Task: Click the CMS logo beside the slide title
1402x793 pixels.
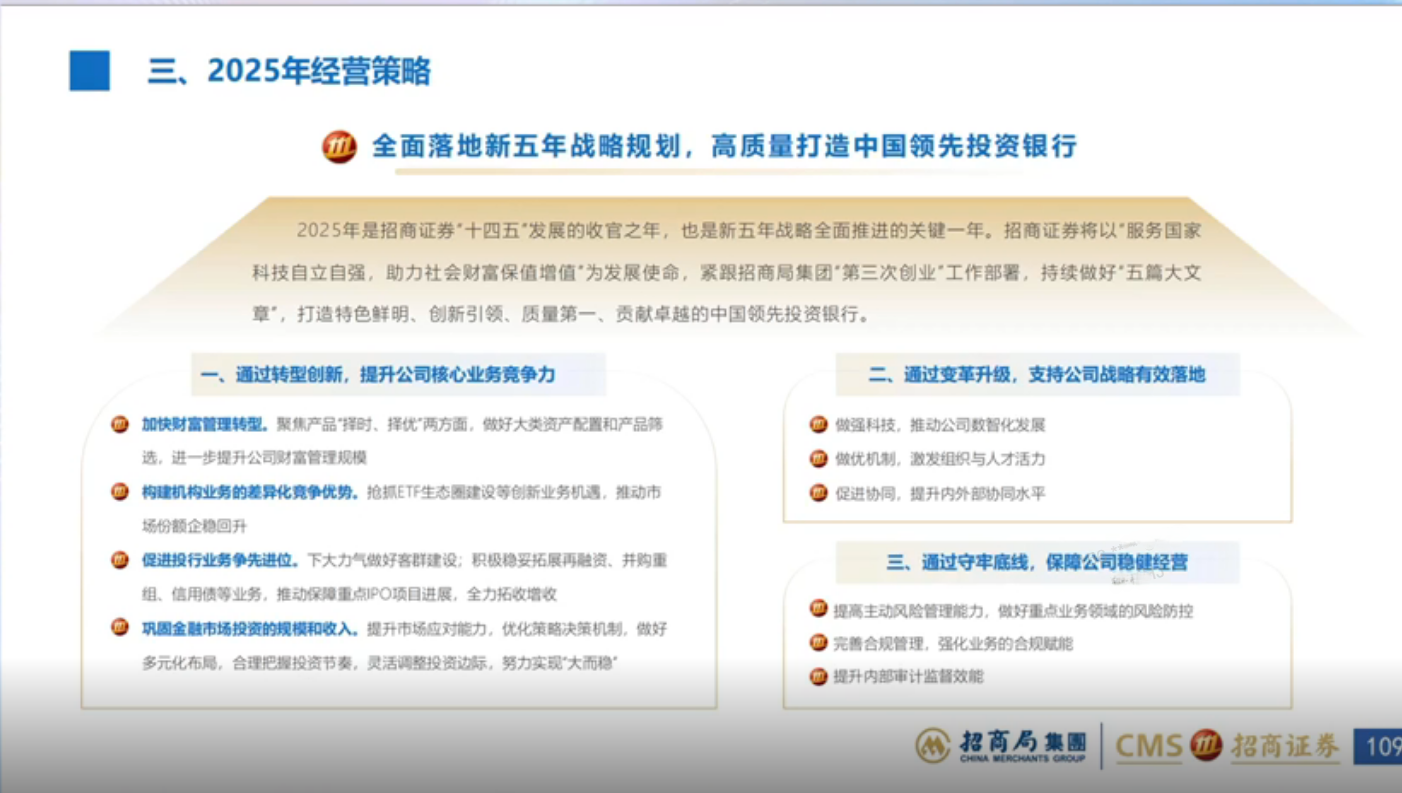Action: click(x=339, y=146)
